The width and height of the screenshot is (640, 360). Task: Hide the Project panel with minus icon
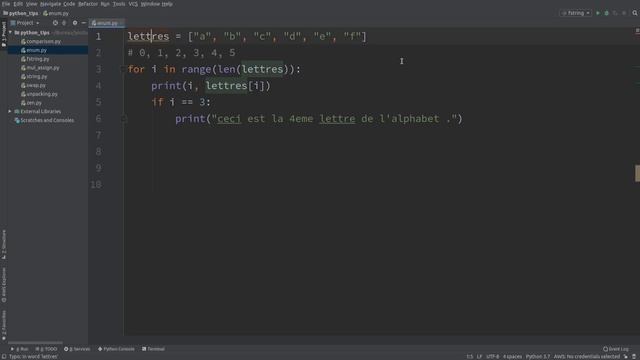coord(84,23)
